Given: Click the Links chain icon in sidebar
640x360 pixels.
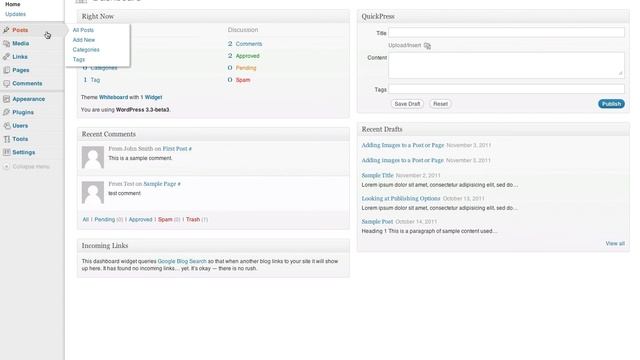Looking at the screenshot, I should [x=6, y=57].
